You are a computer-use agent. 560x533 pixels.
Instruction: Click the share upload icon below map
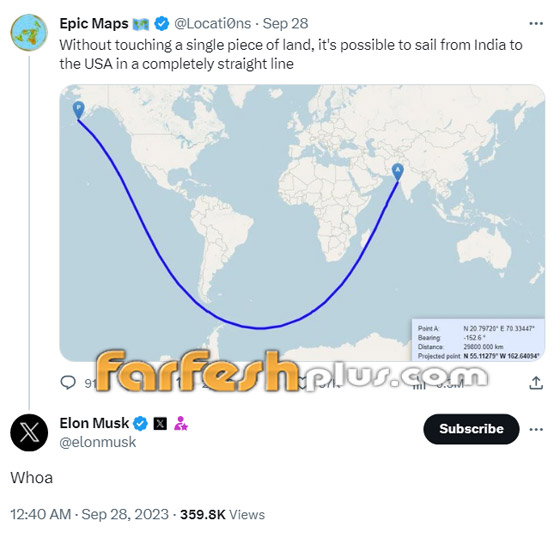[536, 383]
